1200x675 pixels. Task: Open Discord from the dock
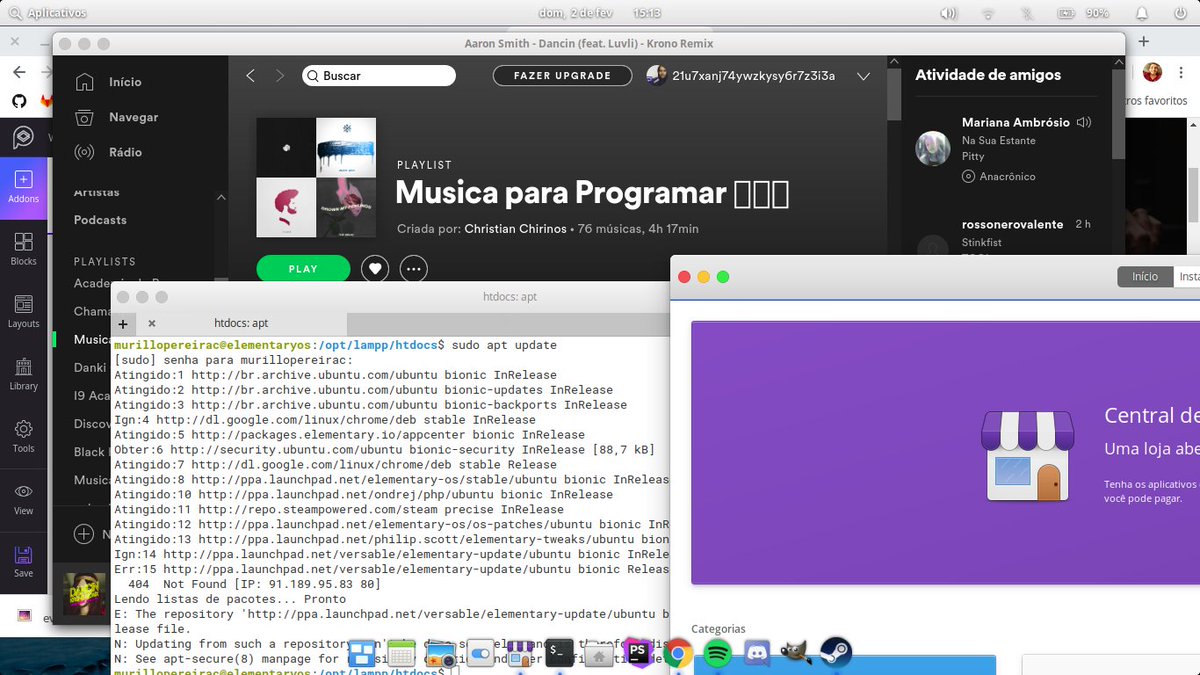pos(757,653)
